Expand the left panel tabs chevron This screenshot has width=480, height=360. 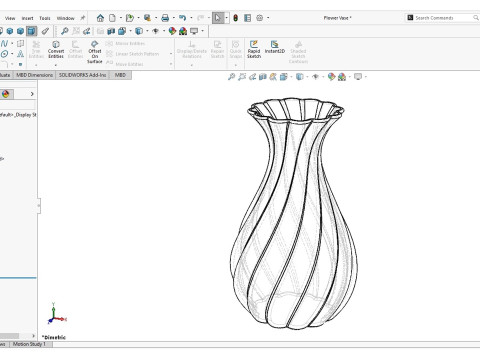point(32,94)
